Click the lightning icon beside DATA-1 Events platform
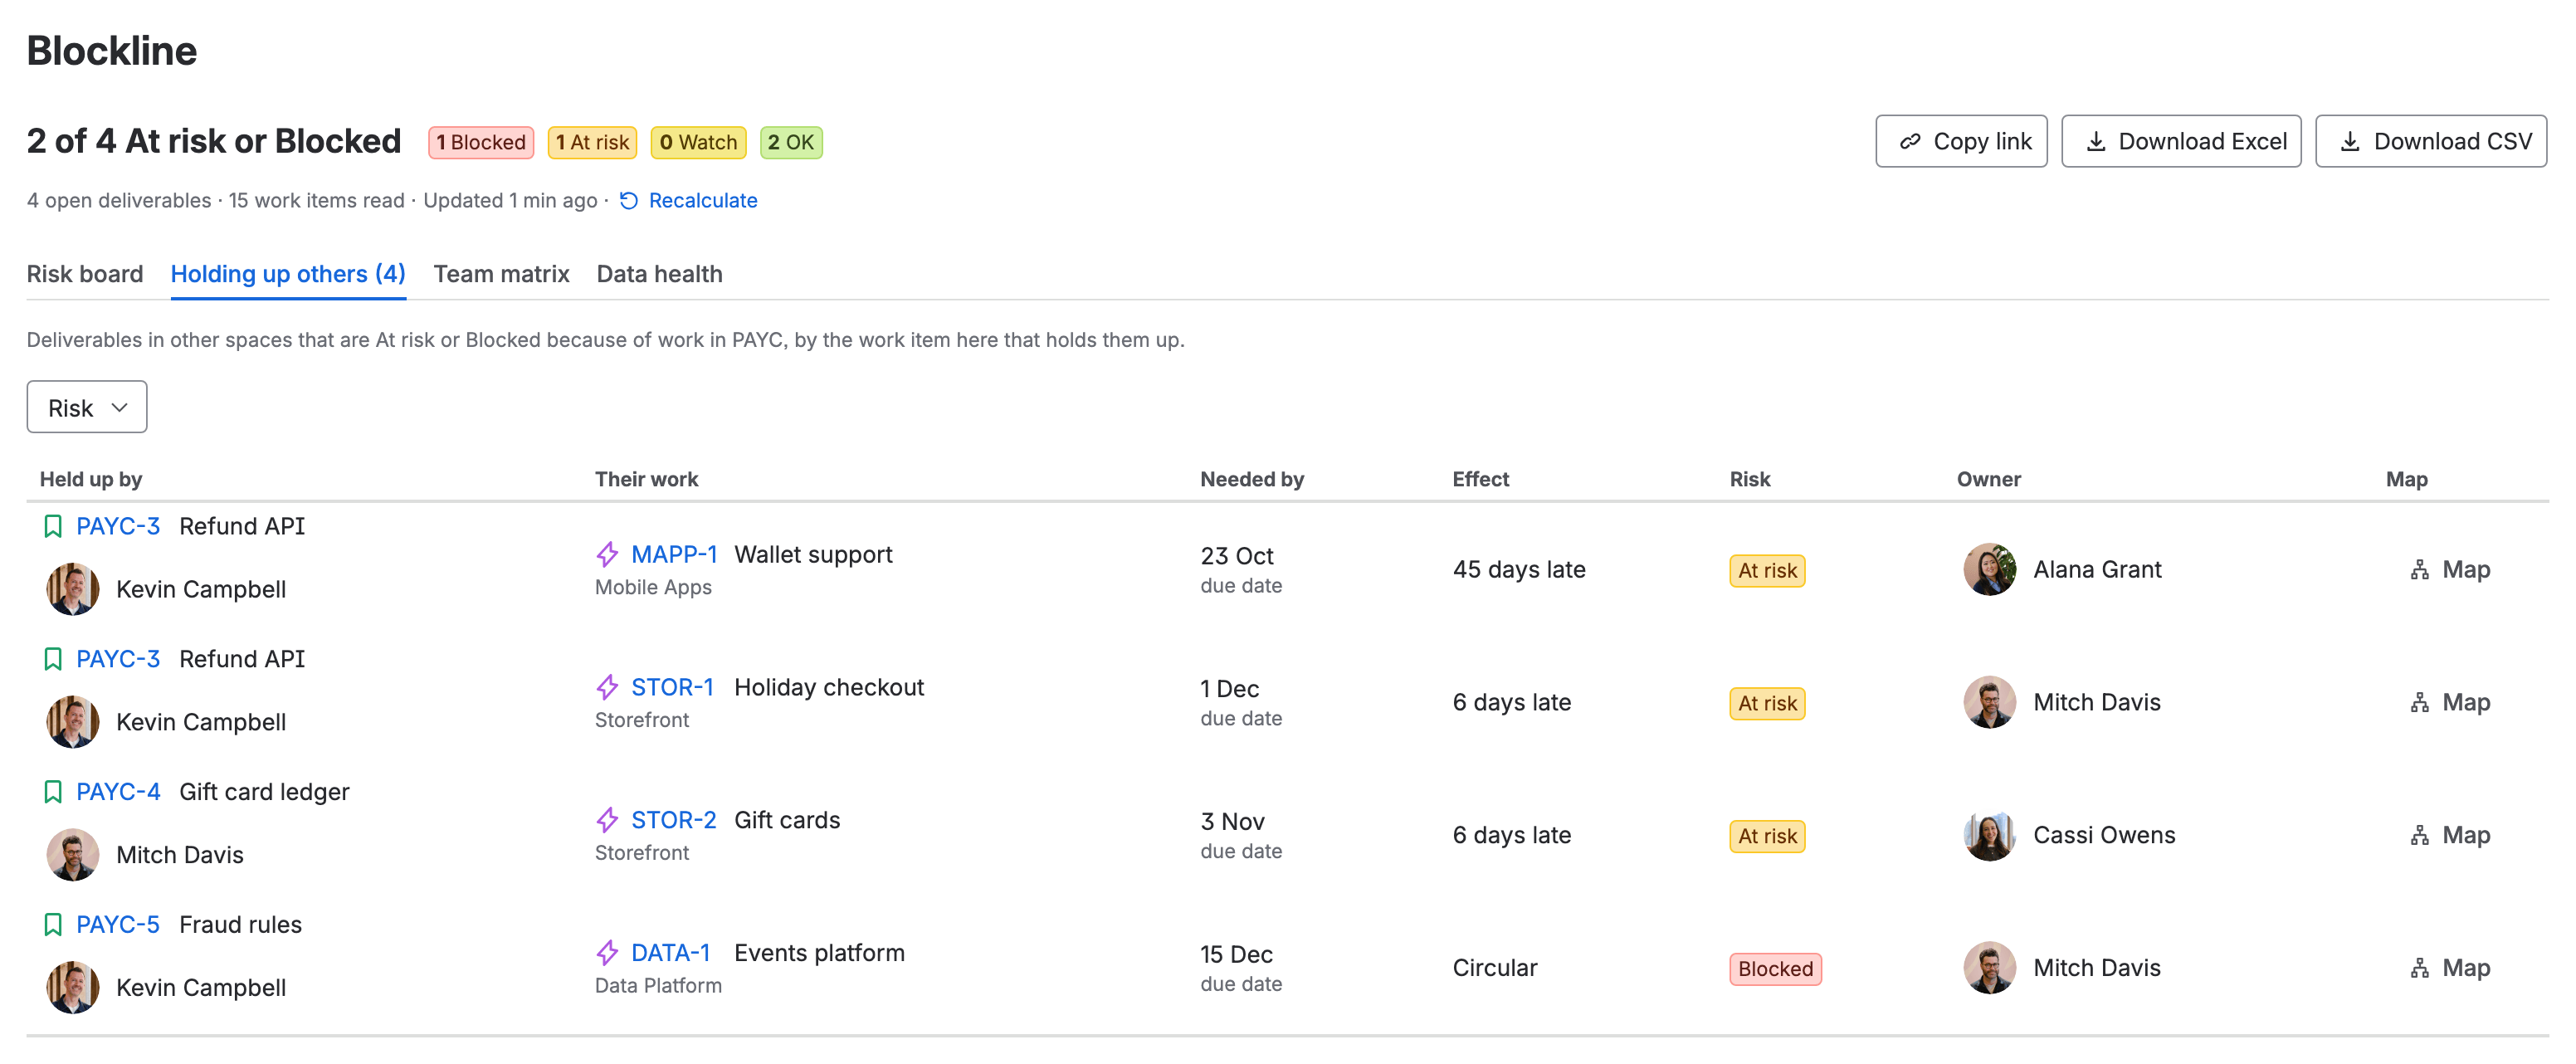2576x1064 pixels. click(607, 953)
